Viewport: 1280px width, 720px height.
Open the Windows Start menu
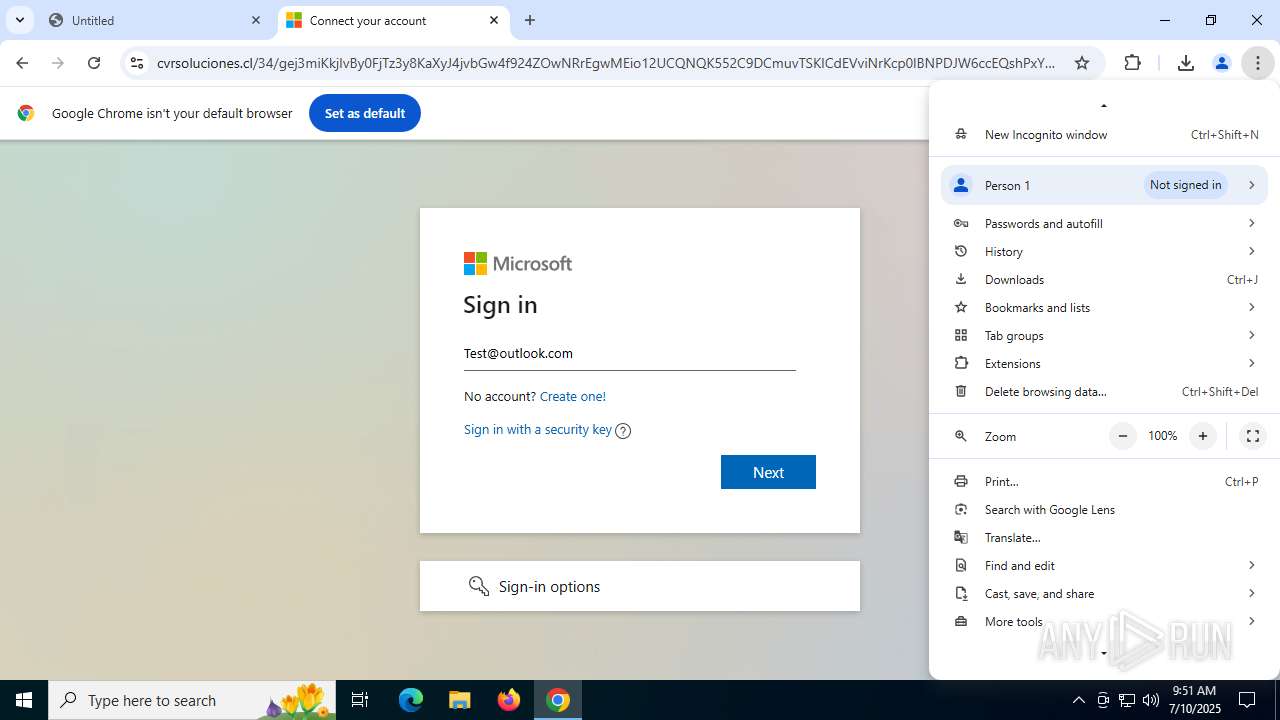coord(24,700)
